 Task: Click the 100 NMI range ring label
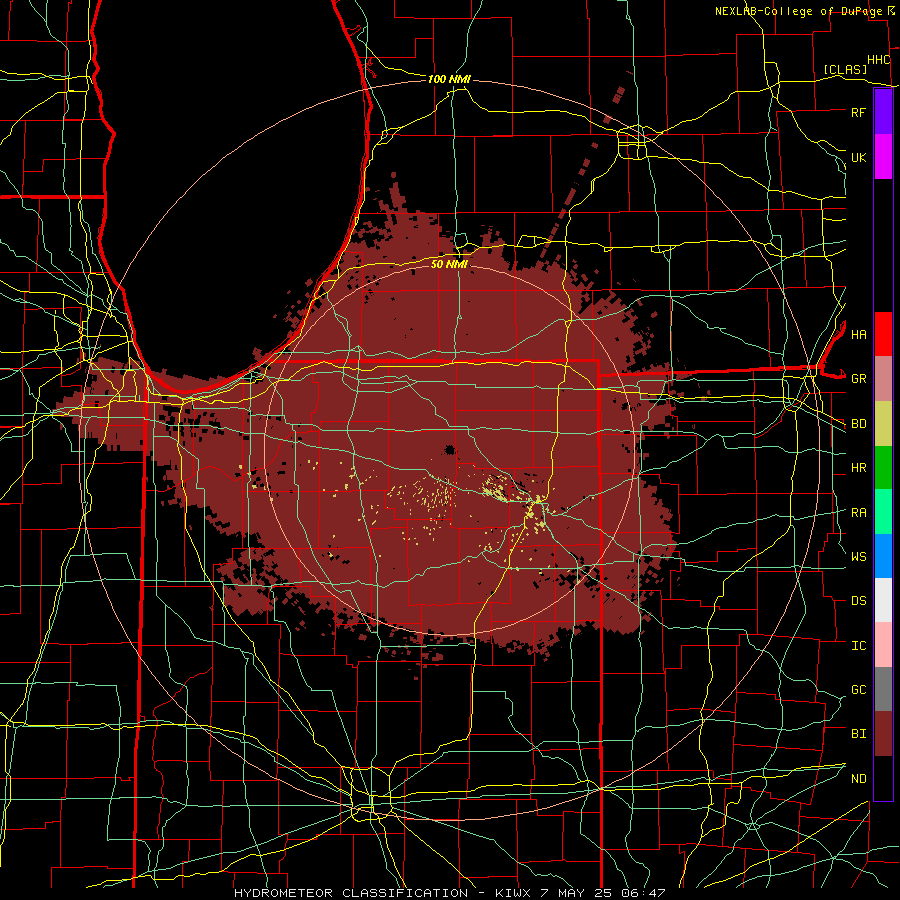tap(449, 79)
